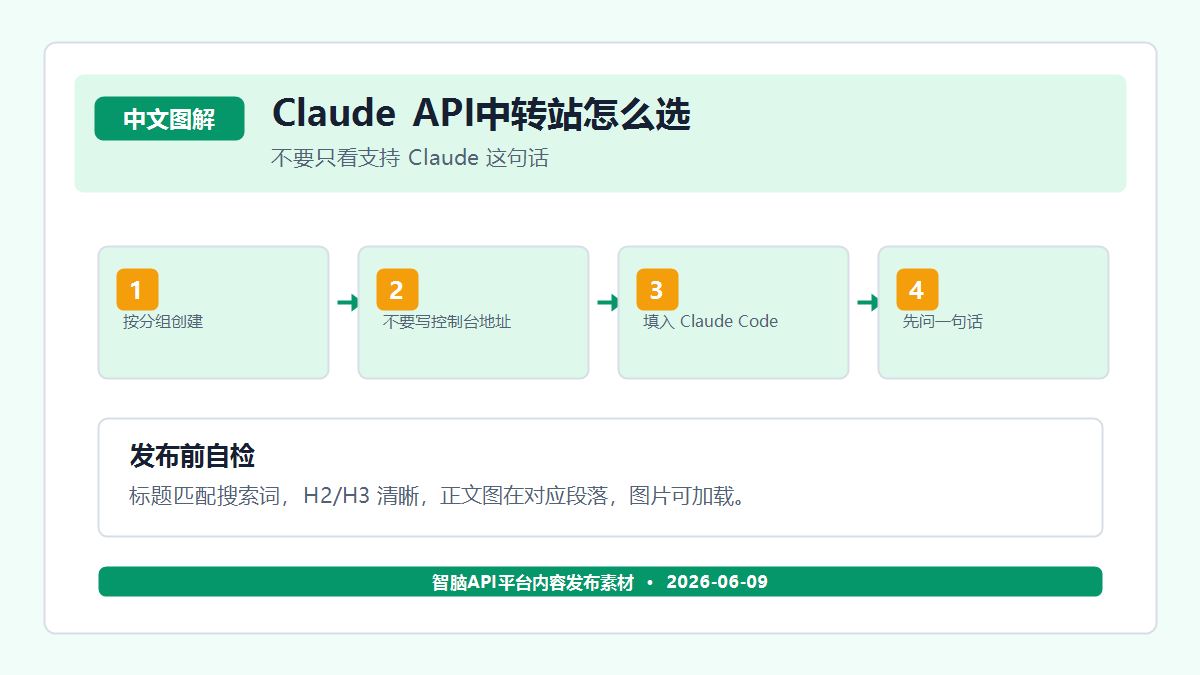Click the subtitle 不要只看支持 Claude 这句话
1200x675 pixels.
[x=409, y=158]
